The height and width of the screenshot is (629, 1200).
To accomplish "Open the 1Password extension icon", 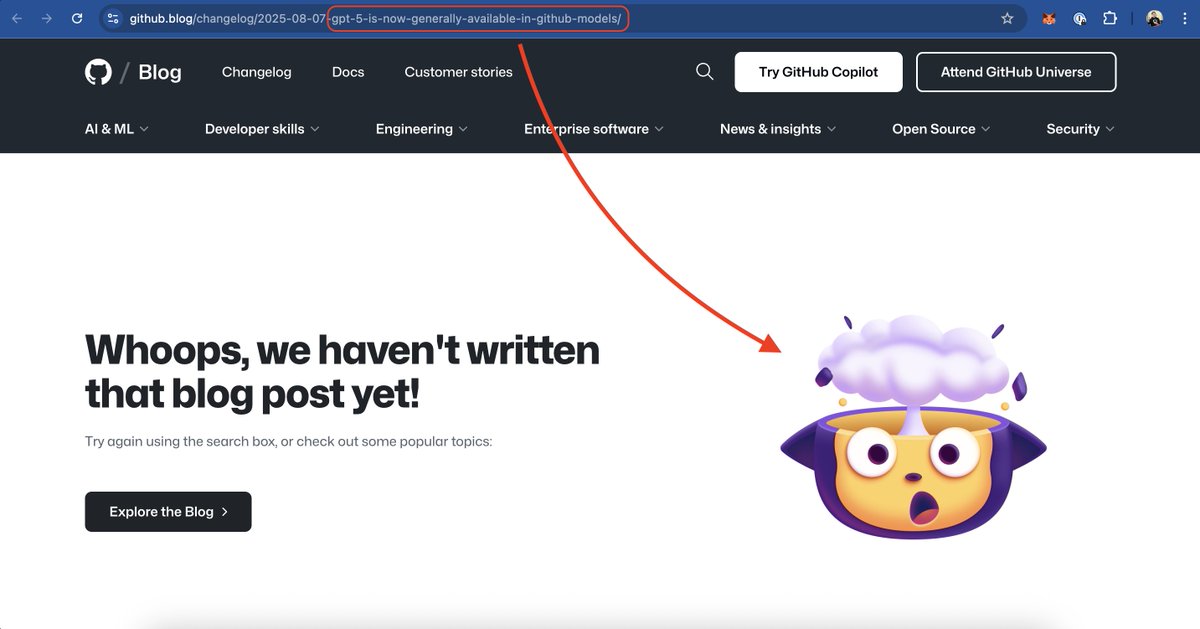I will pos(1080,18).
